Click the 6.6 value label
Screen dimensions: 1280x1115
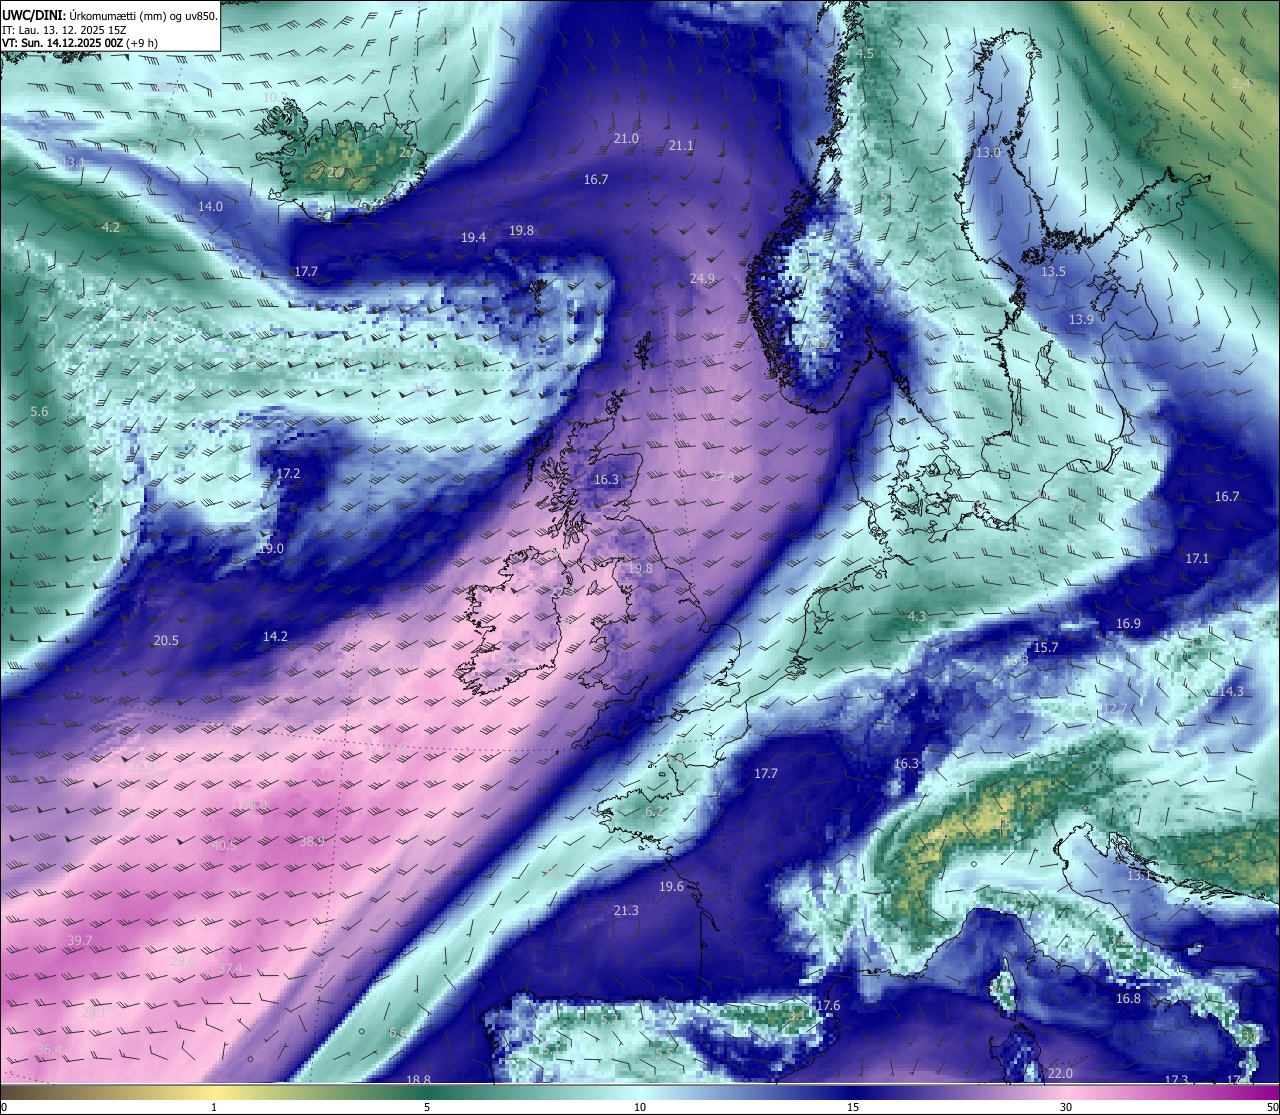click(x=397, y=1032)
